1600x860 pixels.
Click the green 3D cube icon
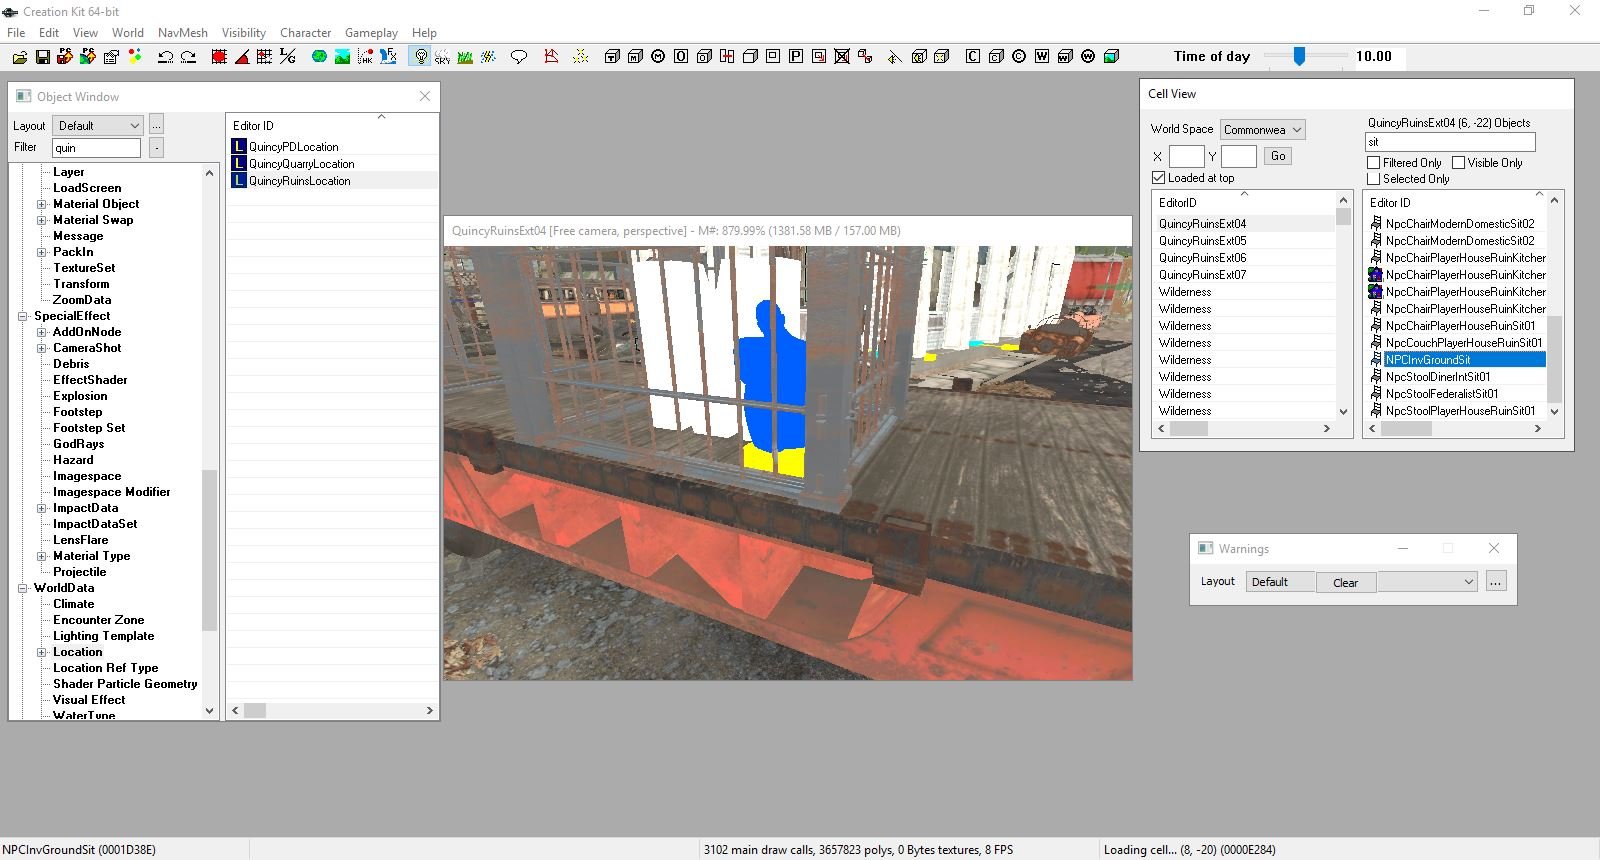pos(1111,57)
